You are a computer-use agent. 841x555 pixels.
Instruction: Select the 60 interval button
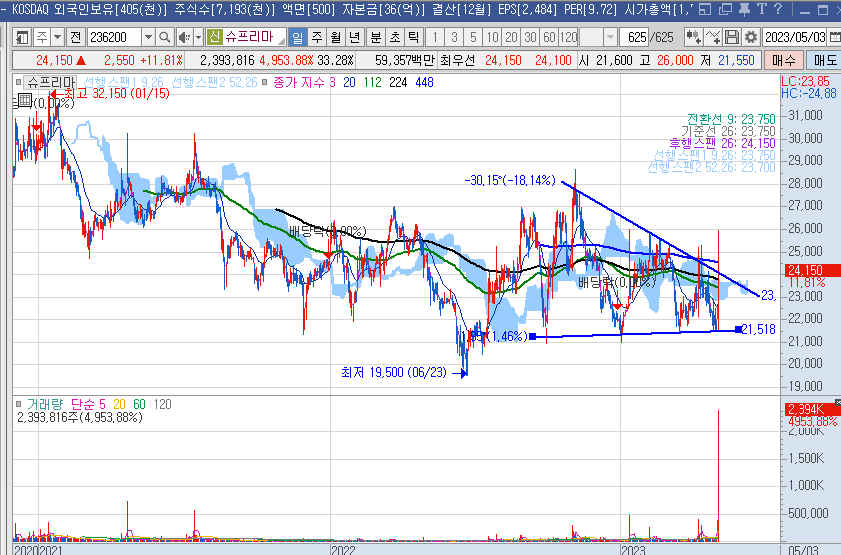(549, 38)
